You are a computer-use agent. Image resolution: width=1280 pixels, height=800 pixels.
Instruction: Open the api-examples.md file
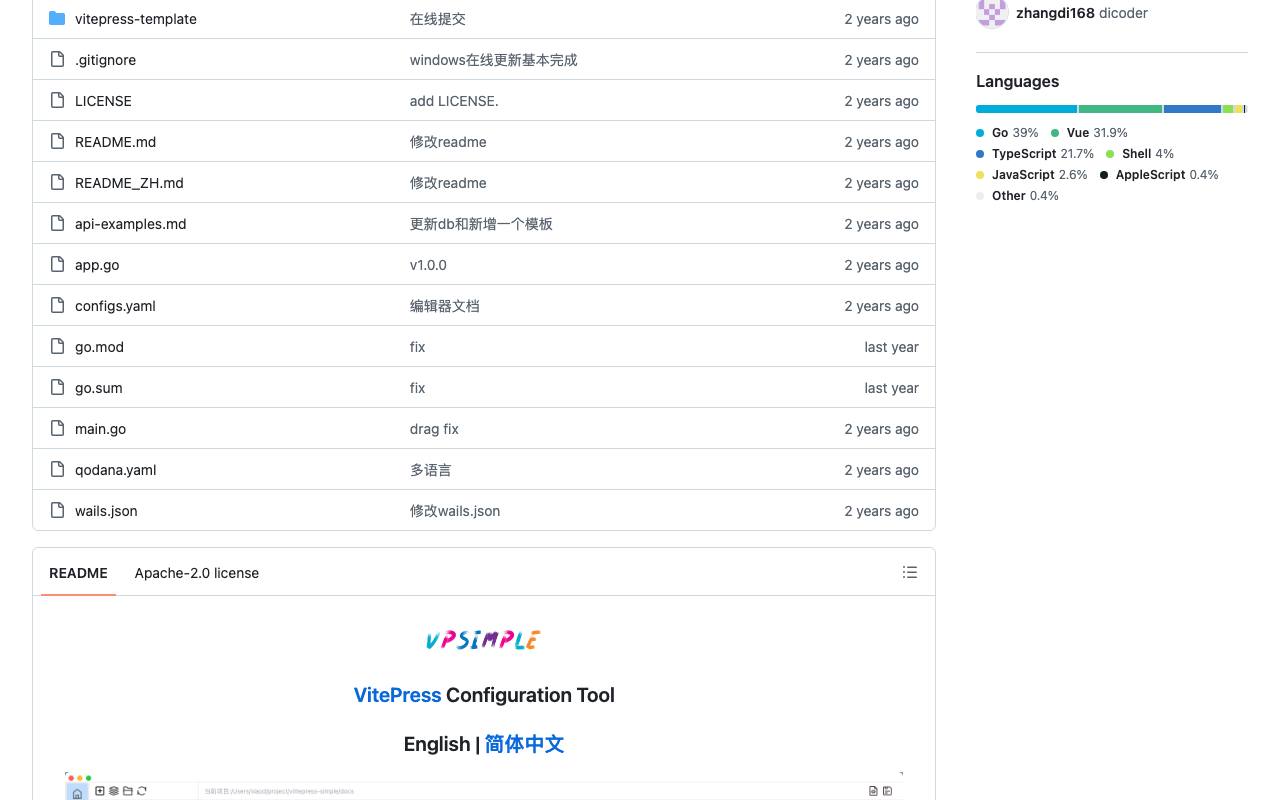130,224
